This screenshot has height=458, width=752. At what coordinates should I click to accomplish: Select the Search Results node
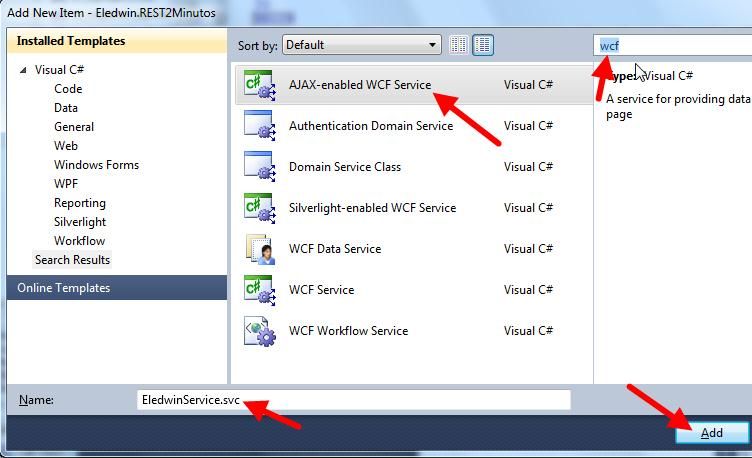point(72,260)
